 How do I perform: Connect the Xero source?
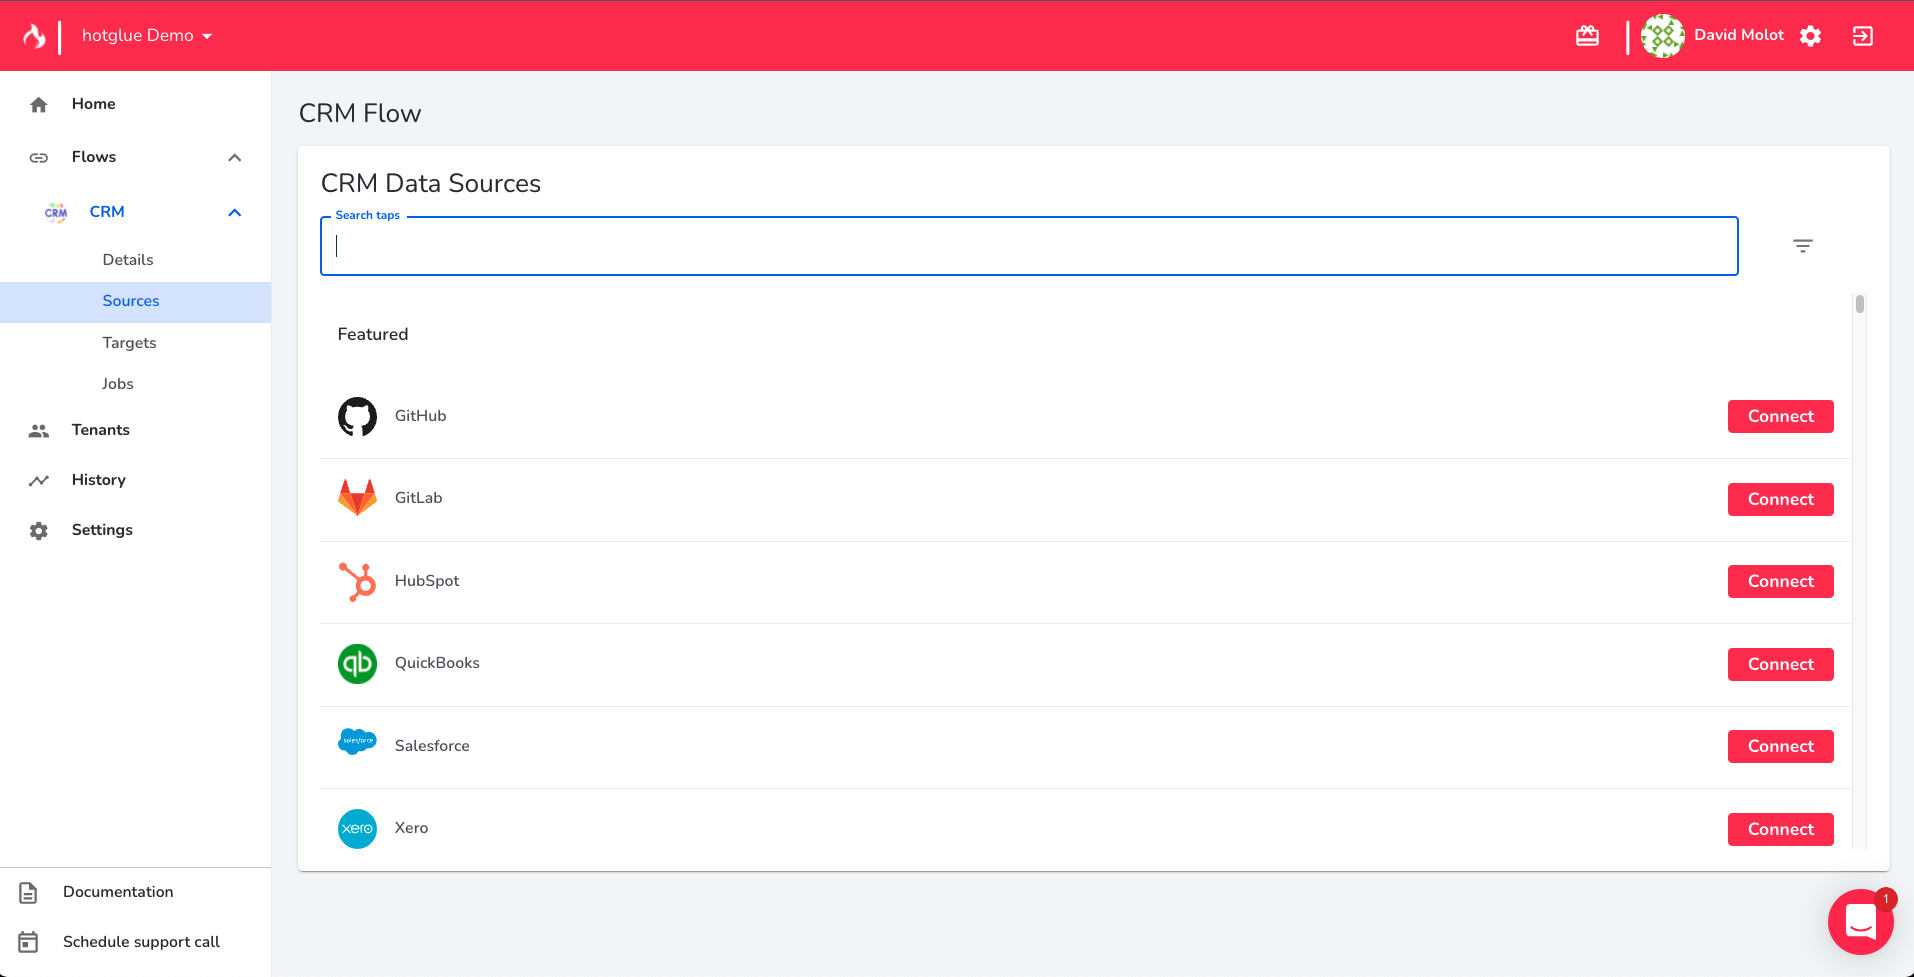tap(1780, 829)
